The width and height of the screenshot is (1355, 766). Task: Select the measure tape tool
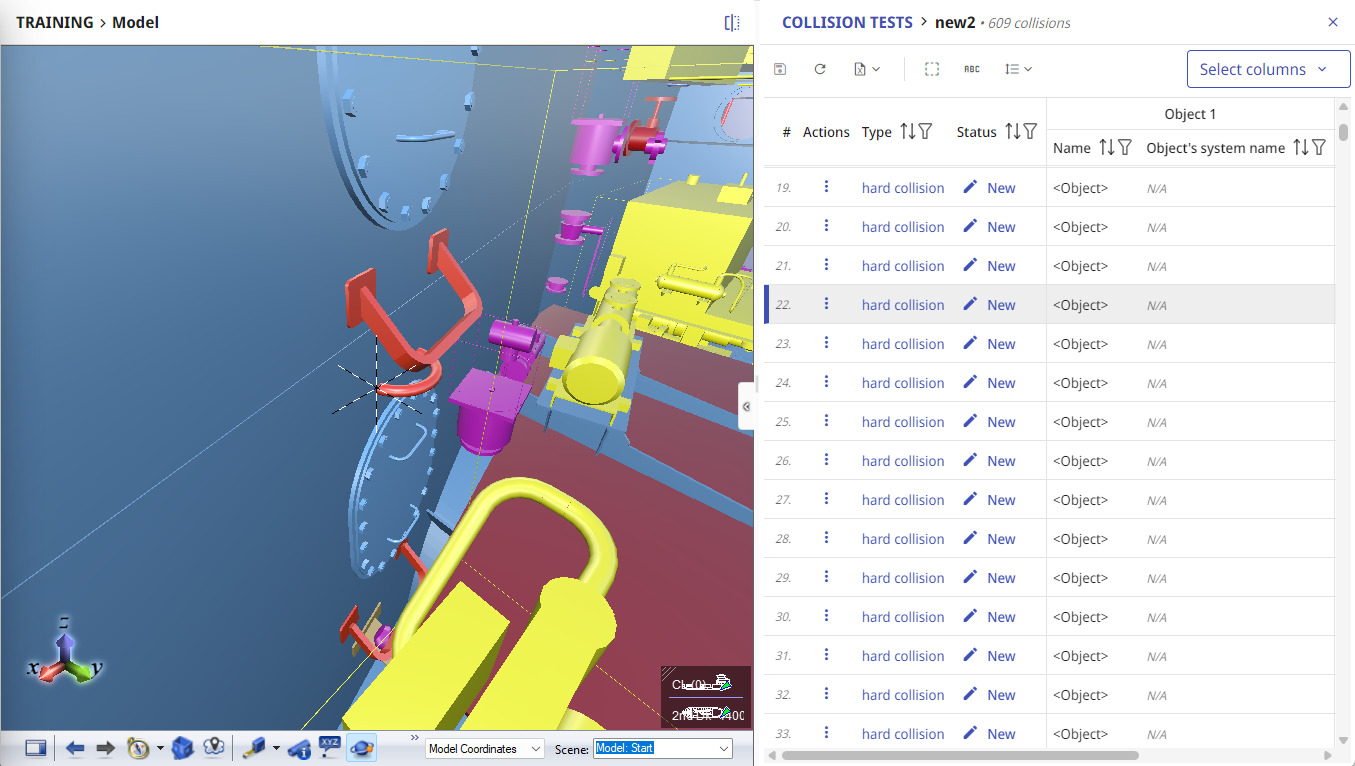254,748
